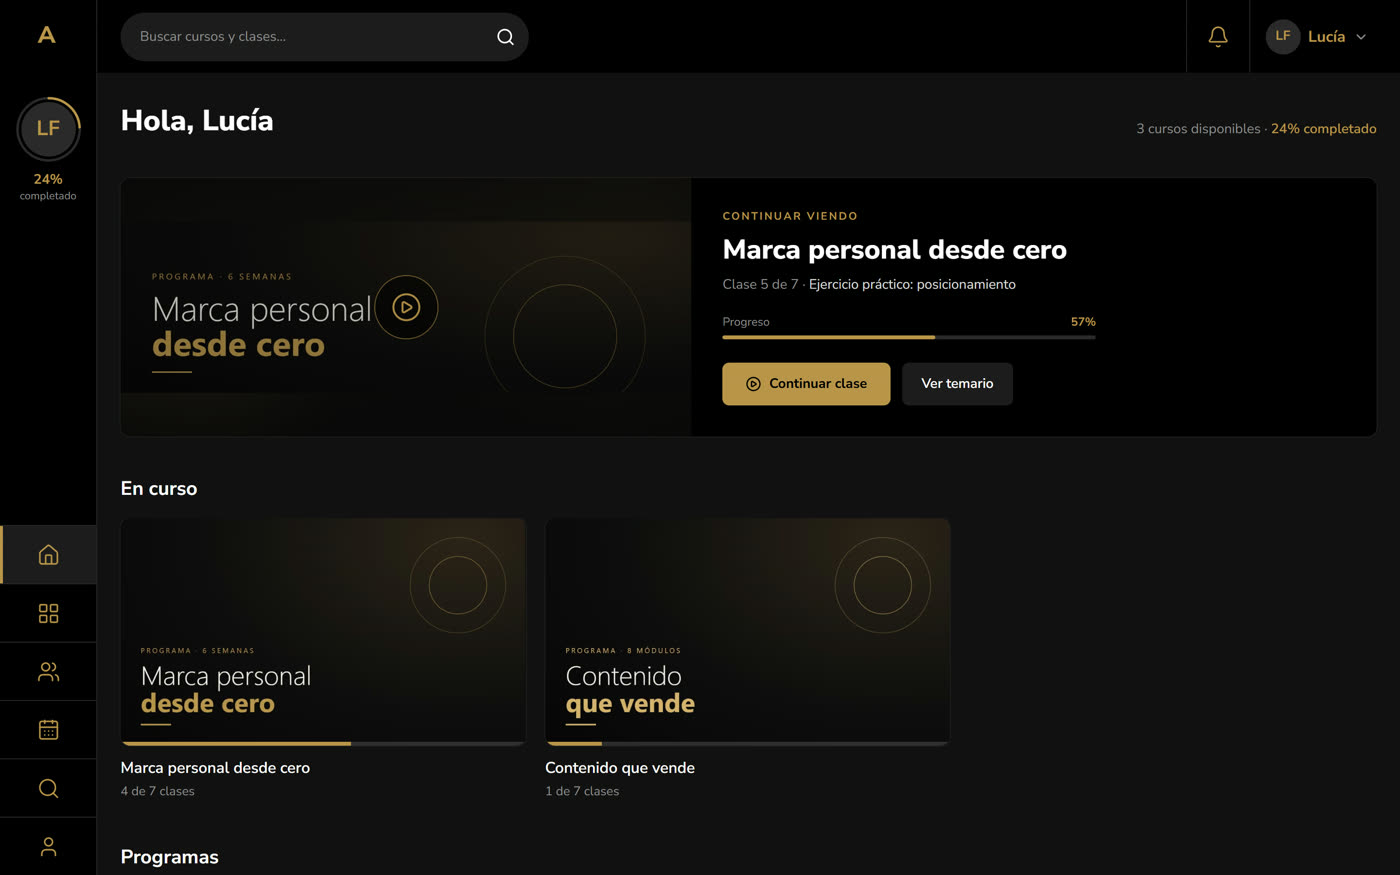Viewport: 1400px width, 875px height.
Task: Click the gold A logo in the sidebar
Action: coord(47,35)
